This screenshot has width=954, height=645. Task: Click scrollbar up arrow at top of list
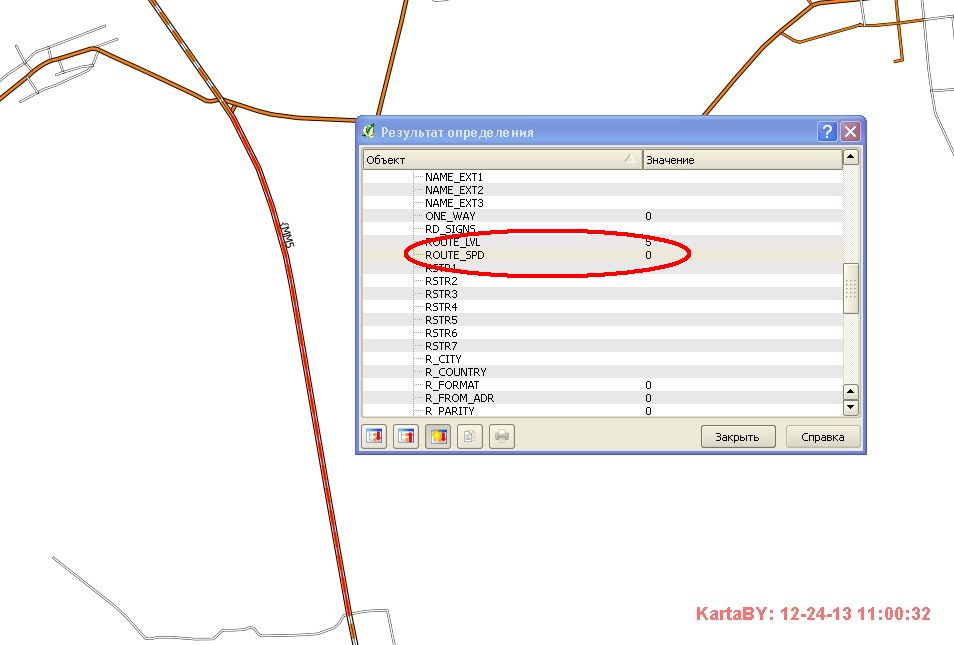click(x=851, y=157)
